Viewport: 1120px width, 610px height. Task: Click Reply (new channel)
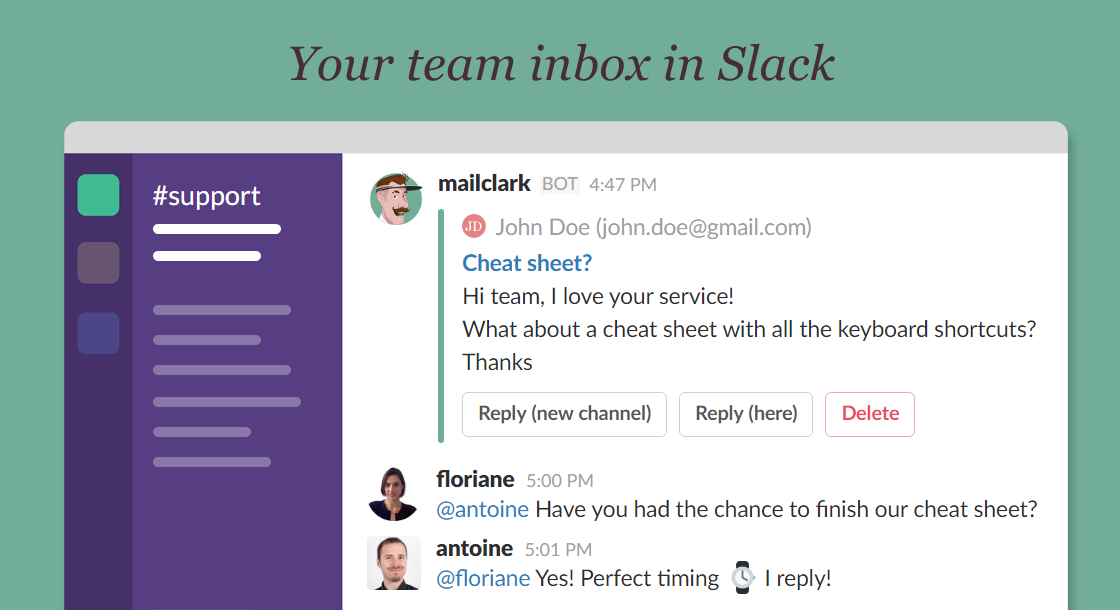pos(564,413)
